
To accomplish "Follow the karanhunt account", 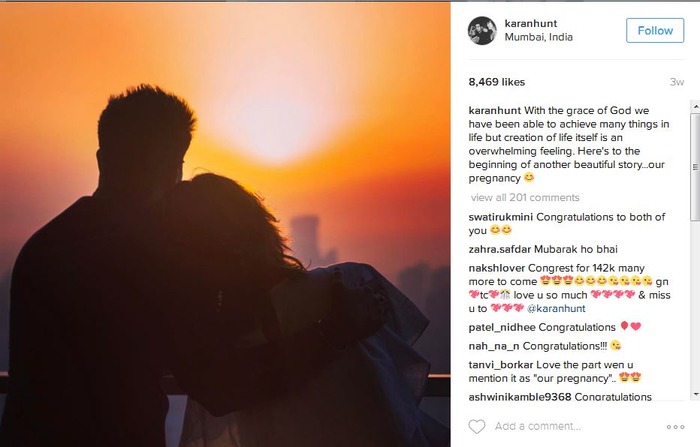I will [655, 30].
